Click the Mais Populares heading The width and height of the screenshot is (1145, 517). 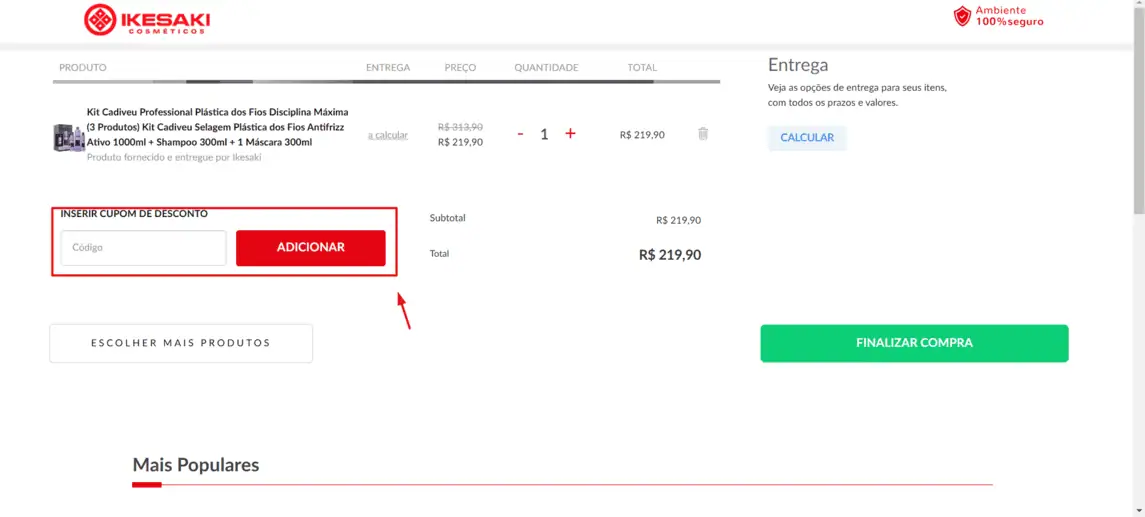196,464
